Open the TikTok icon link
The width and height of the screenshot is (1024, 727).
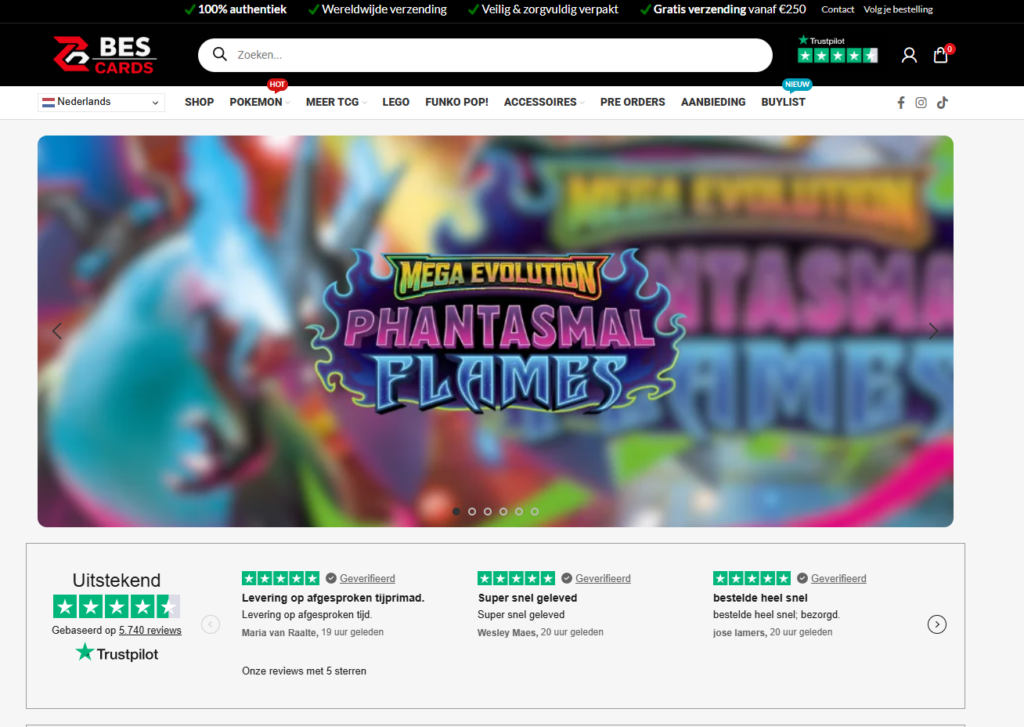click(942, 102)
